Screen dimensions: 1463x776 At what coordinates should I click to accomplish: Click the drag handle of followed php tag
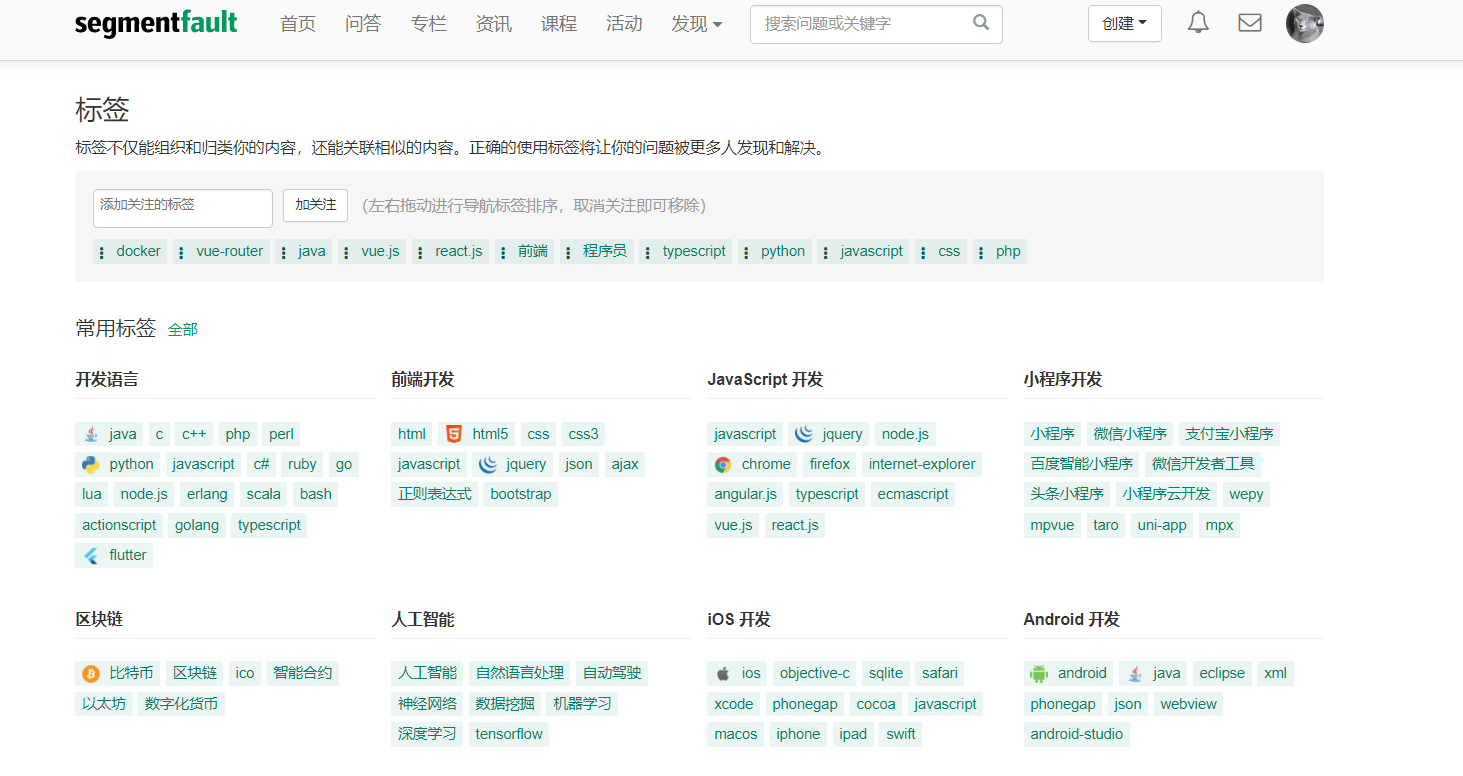click(x=981, y=252)
